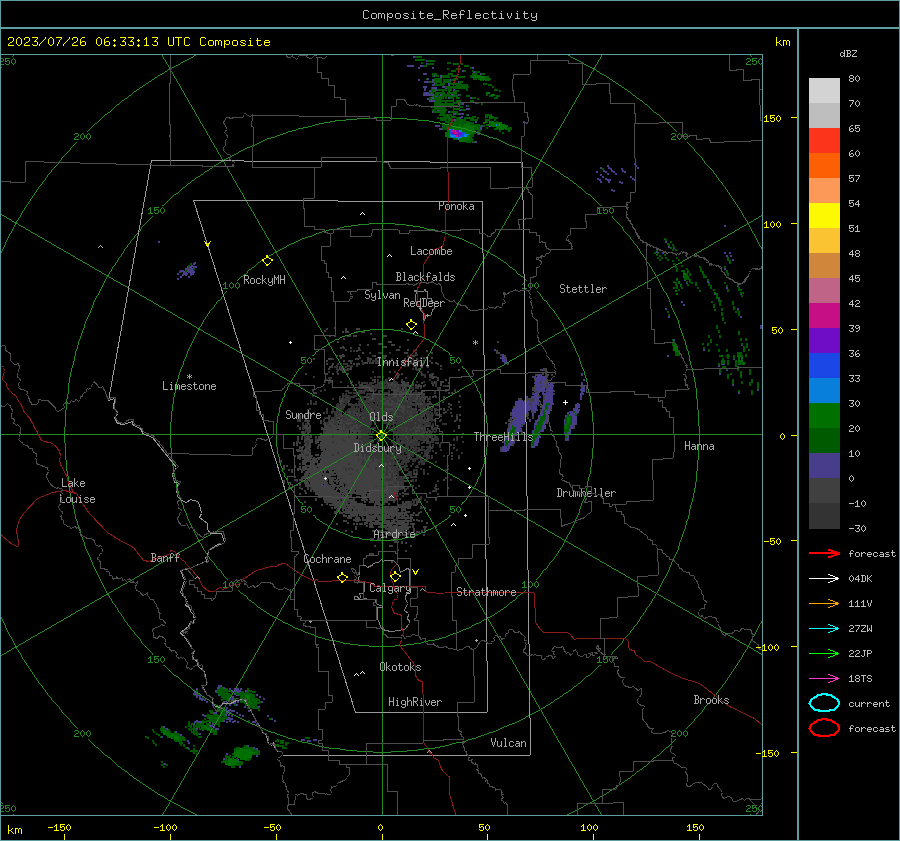Viewport: 900px width, 841px height.
Task: Click the Sundre town label
Action: tap(303, 414)
